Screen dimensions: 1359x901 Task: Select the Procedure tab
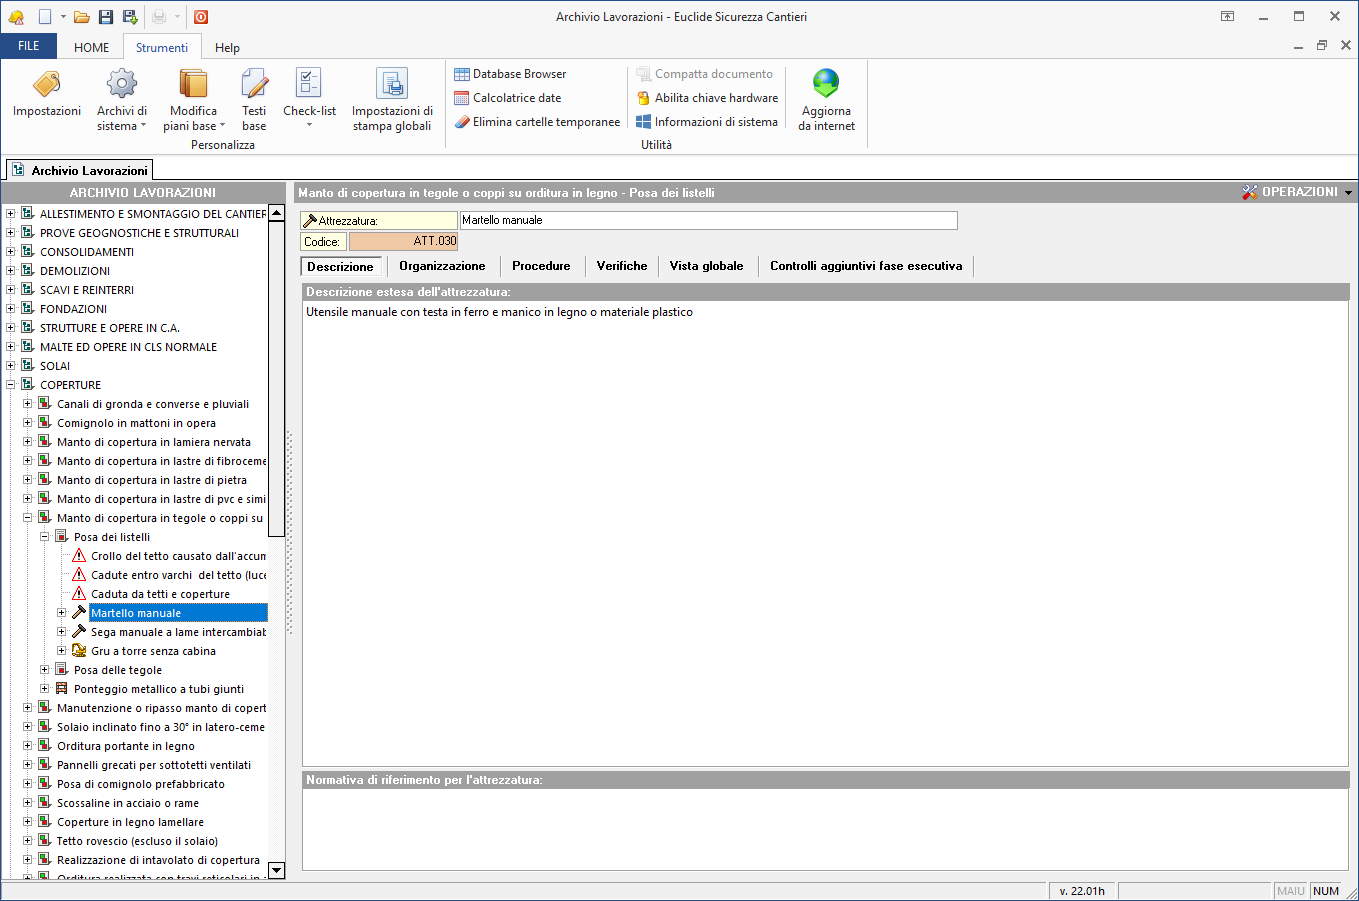[x=541, y=266]
